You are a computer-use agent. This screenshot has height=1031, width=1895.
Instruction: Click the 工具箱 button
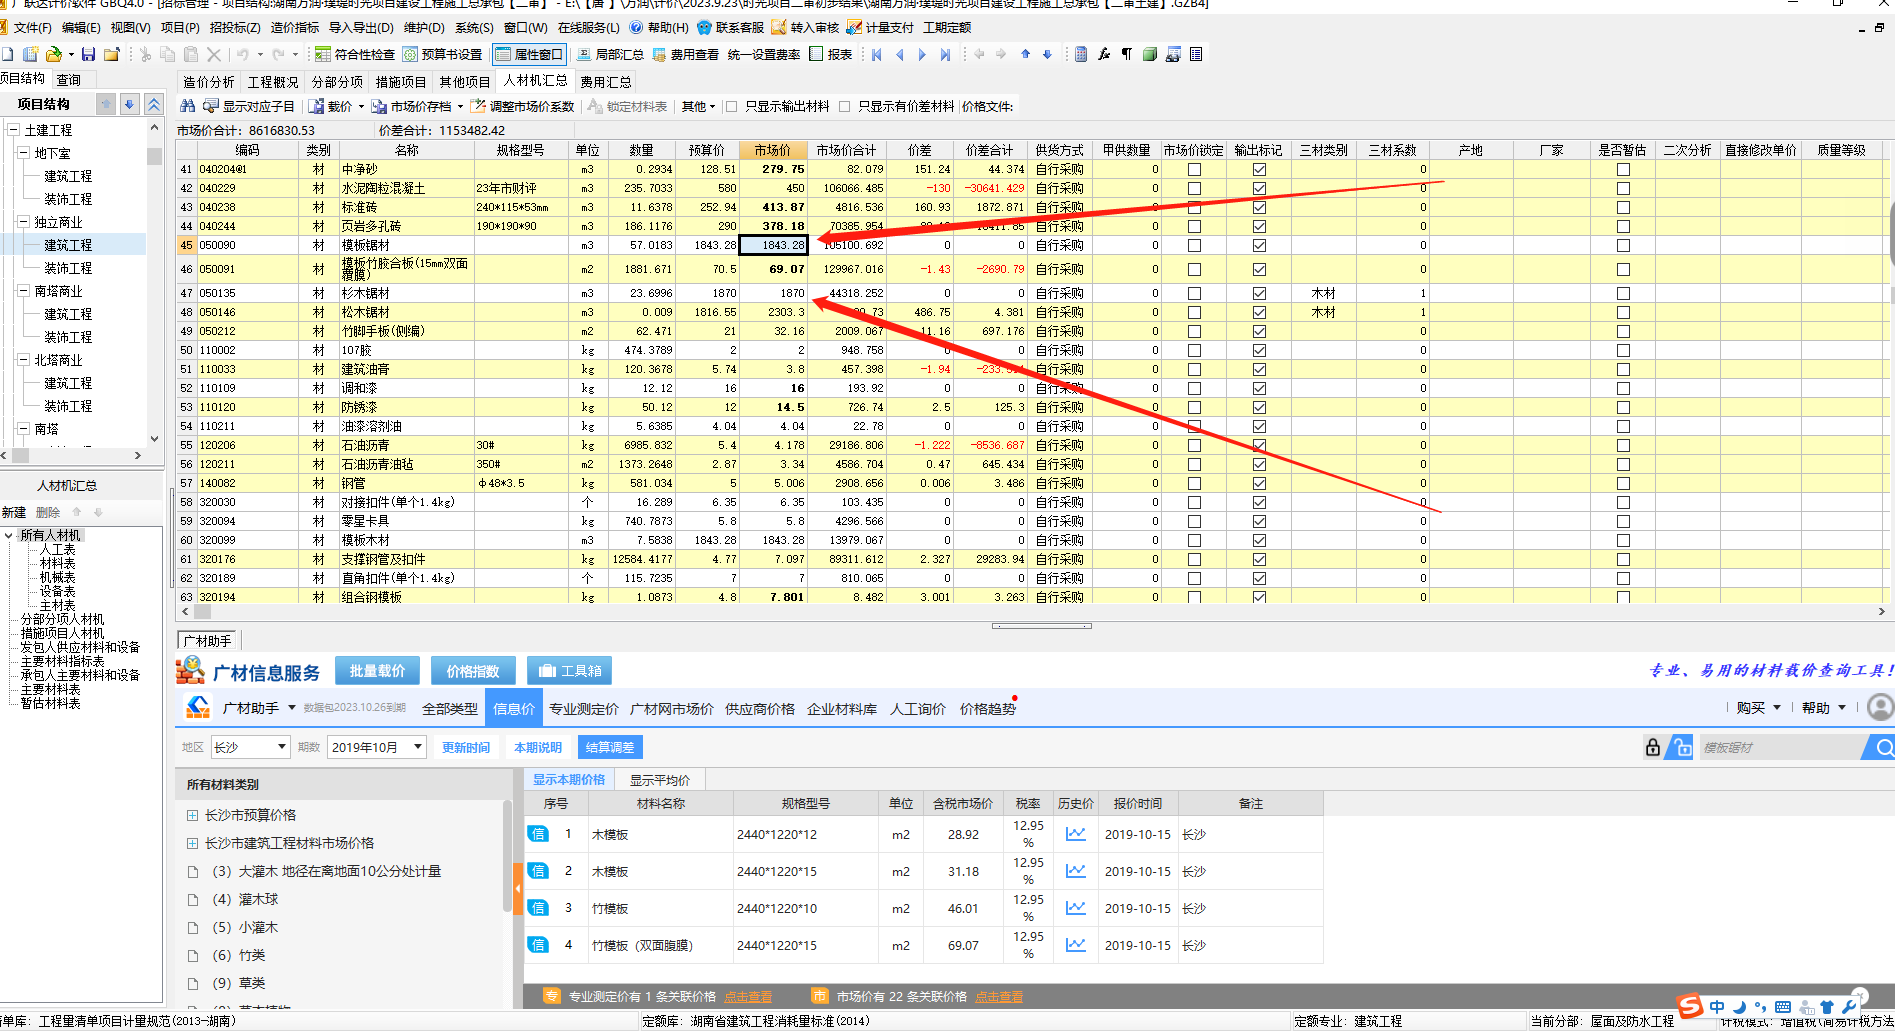(x=570, y=671)
